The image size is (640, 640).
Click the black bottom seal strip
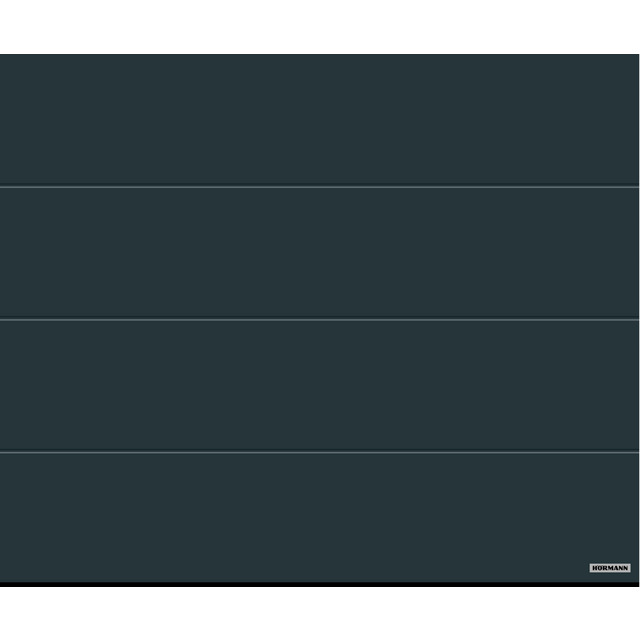point(320,583)
